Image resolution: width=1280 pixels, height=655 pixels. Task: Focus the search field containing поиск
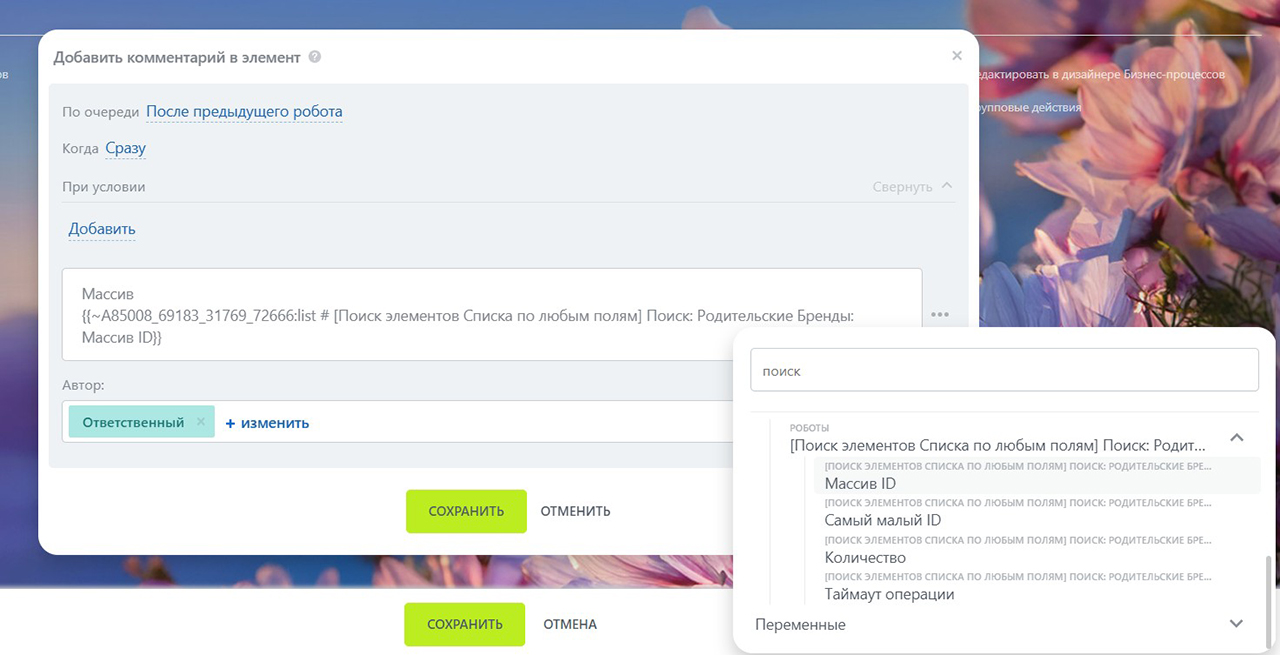1004,370
